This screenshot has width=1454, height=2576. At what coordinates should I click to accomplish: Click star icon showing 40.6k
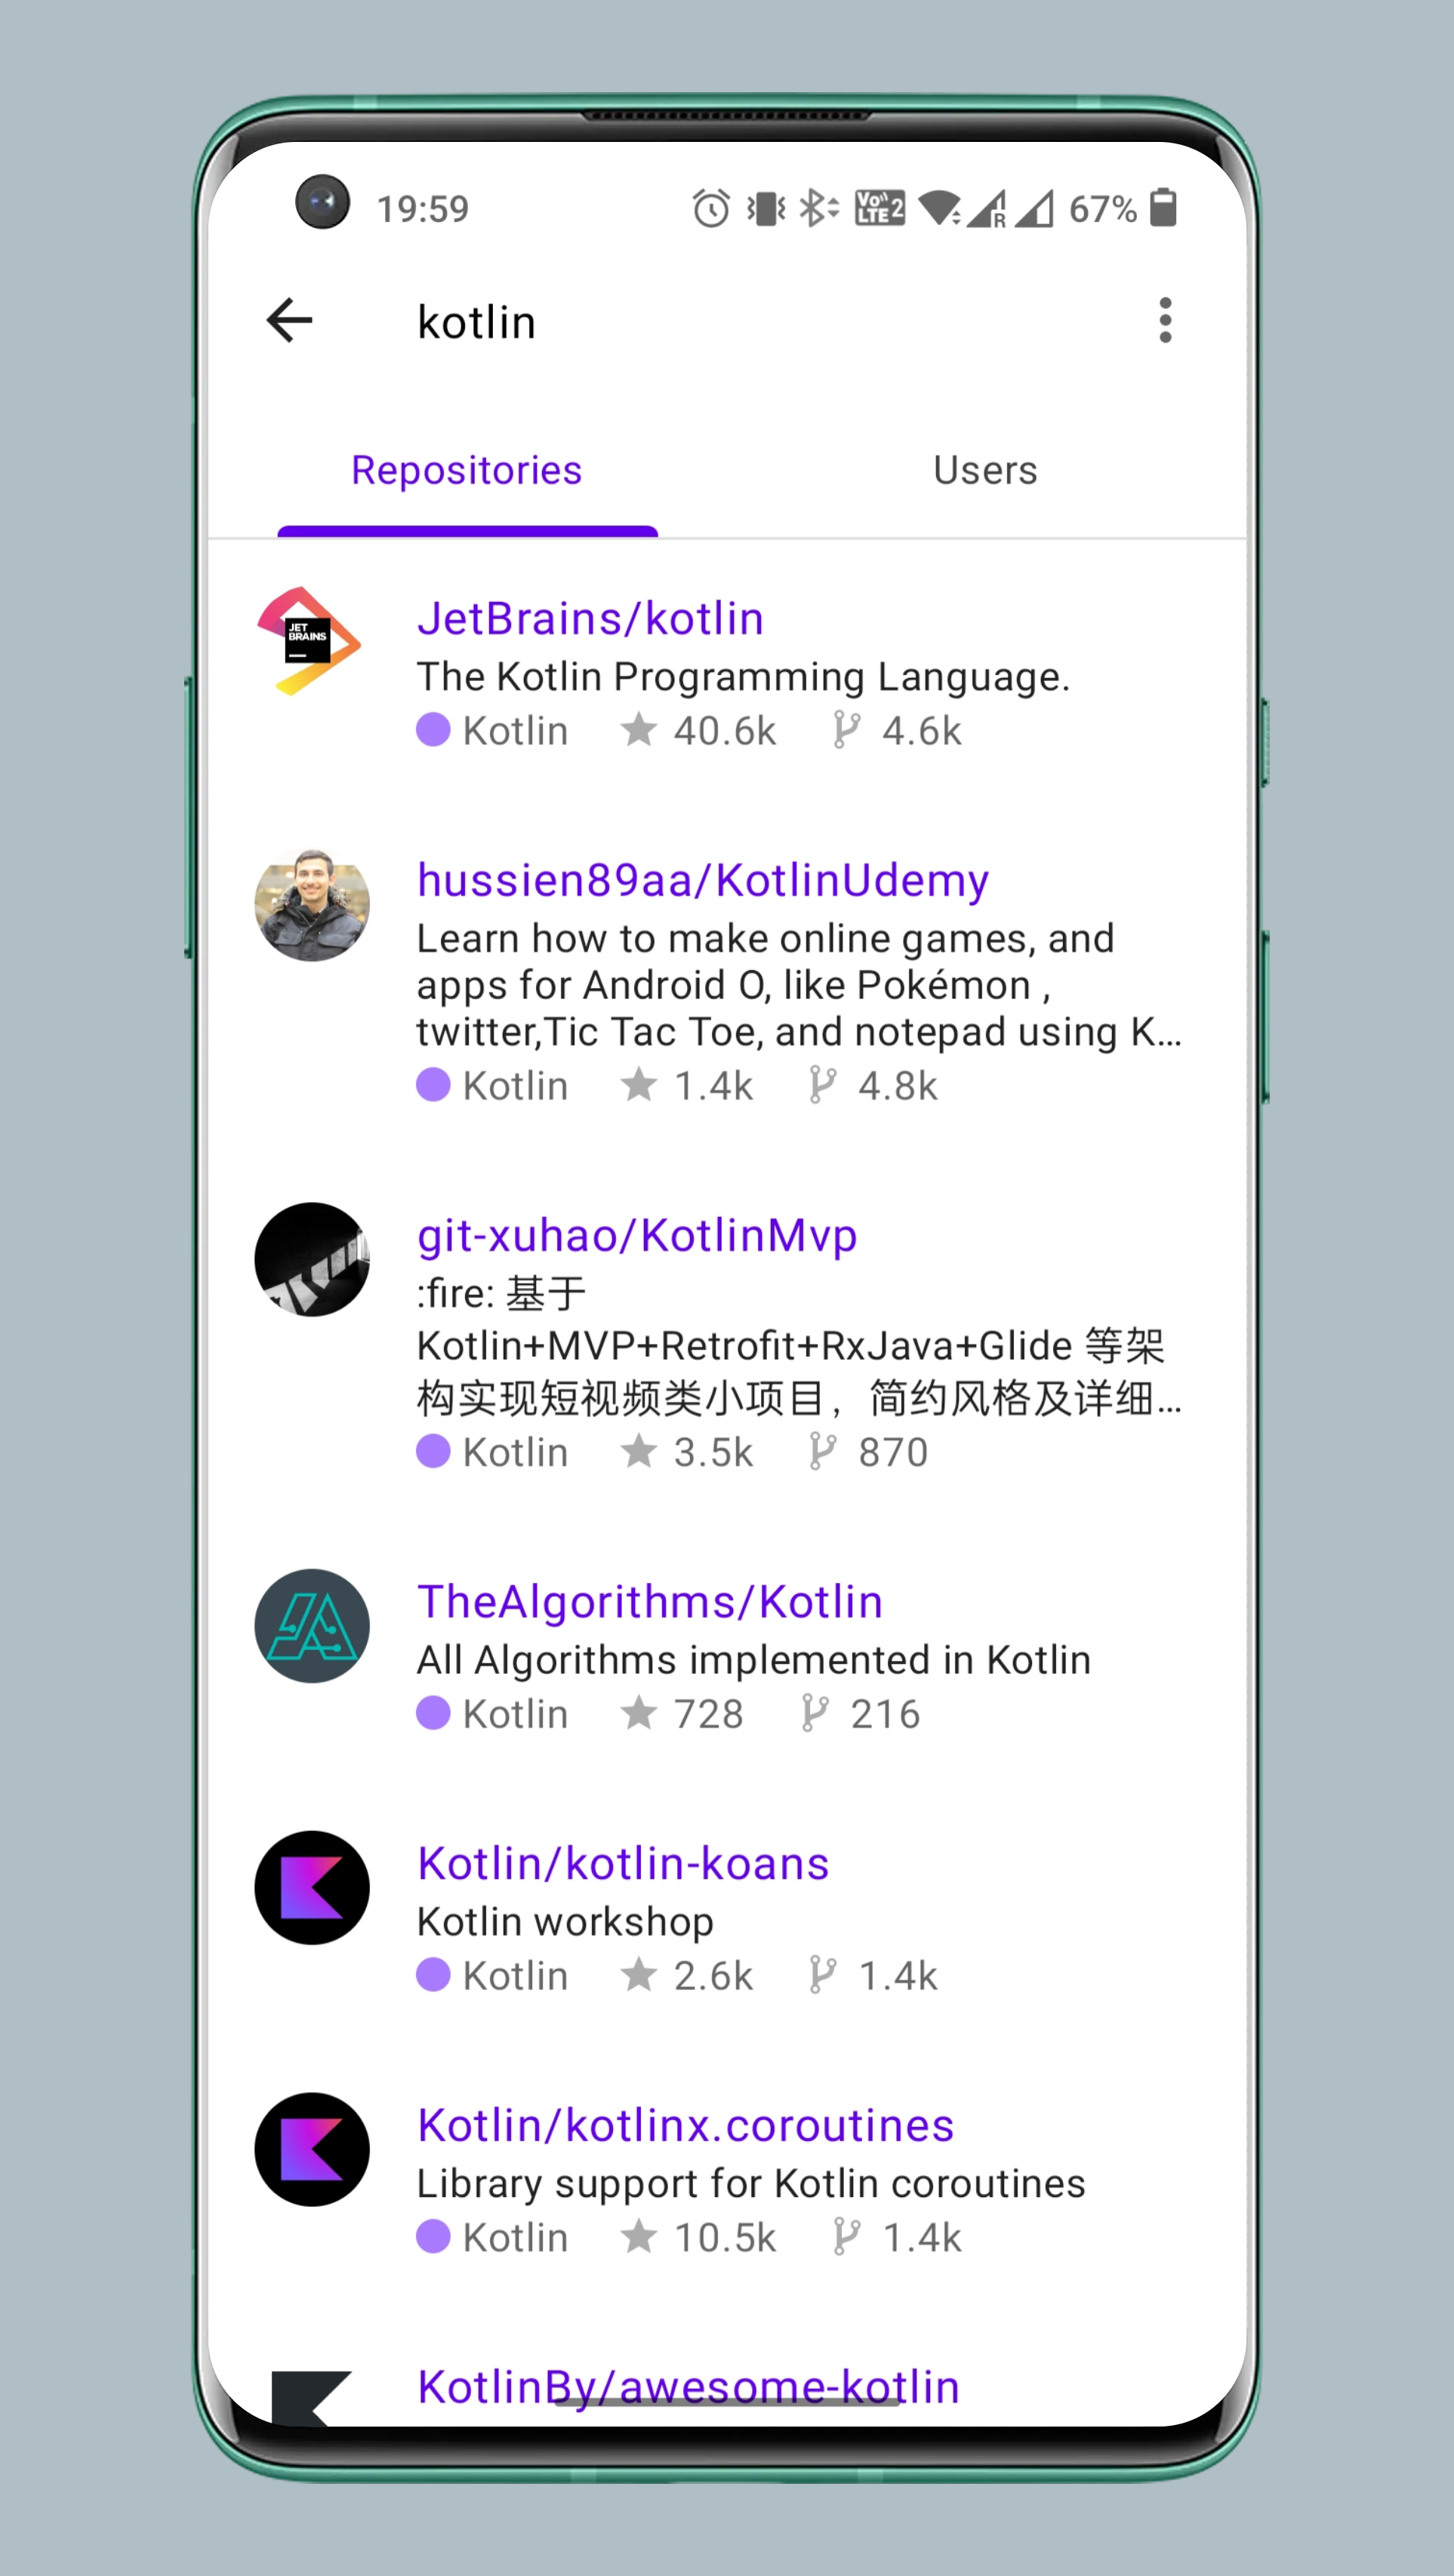point(638,730)
